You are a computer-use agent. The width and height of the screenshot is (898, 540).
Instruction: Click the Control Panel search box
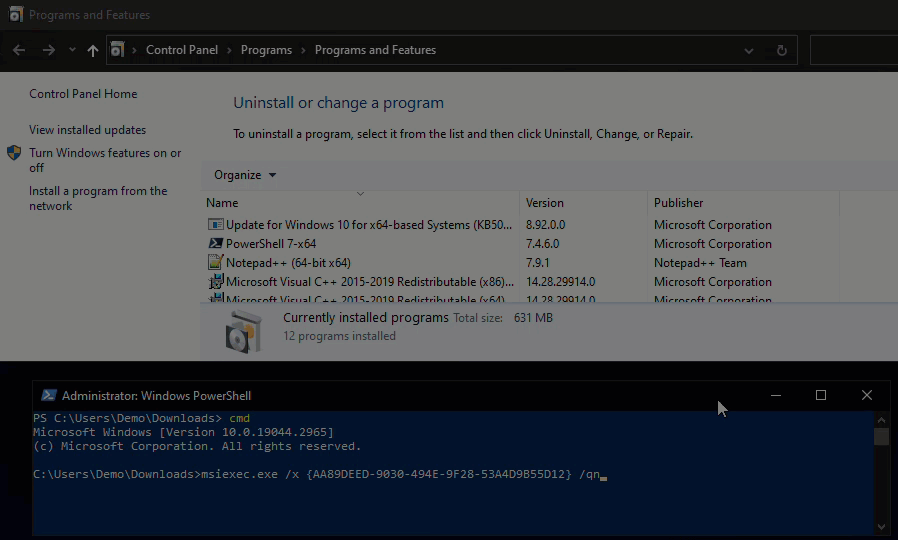click(854, 50)
